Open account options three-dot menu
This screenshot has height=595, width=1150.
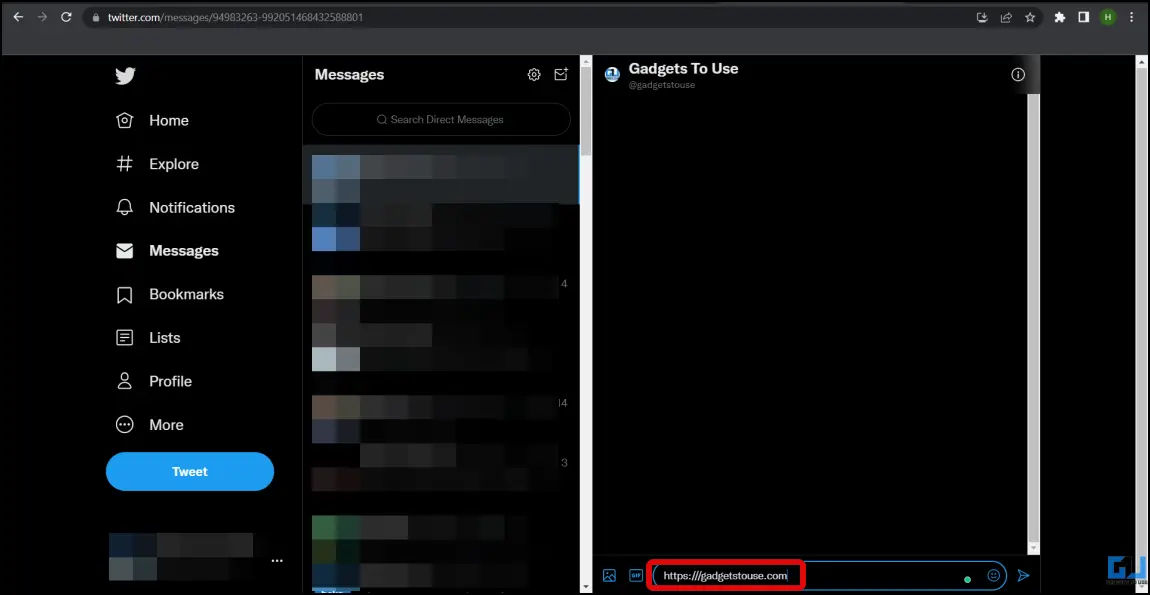[x=276, y=561]
